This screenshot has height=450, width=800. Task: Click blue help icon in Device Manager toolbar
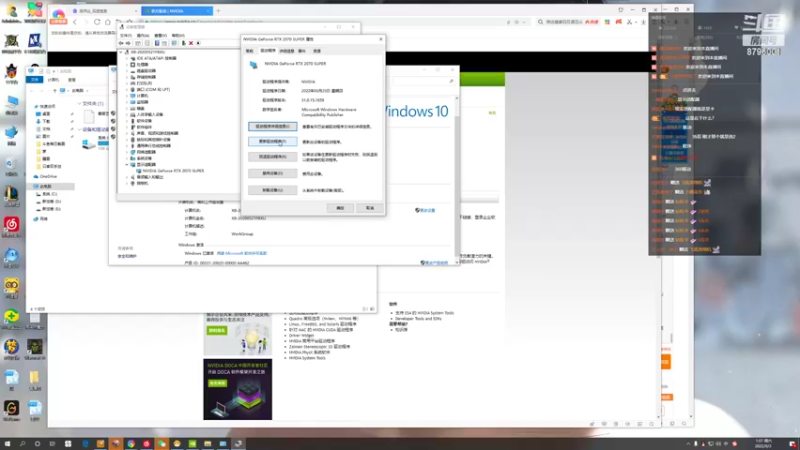point(157,43)
